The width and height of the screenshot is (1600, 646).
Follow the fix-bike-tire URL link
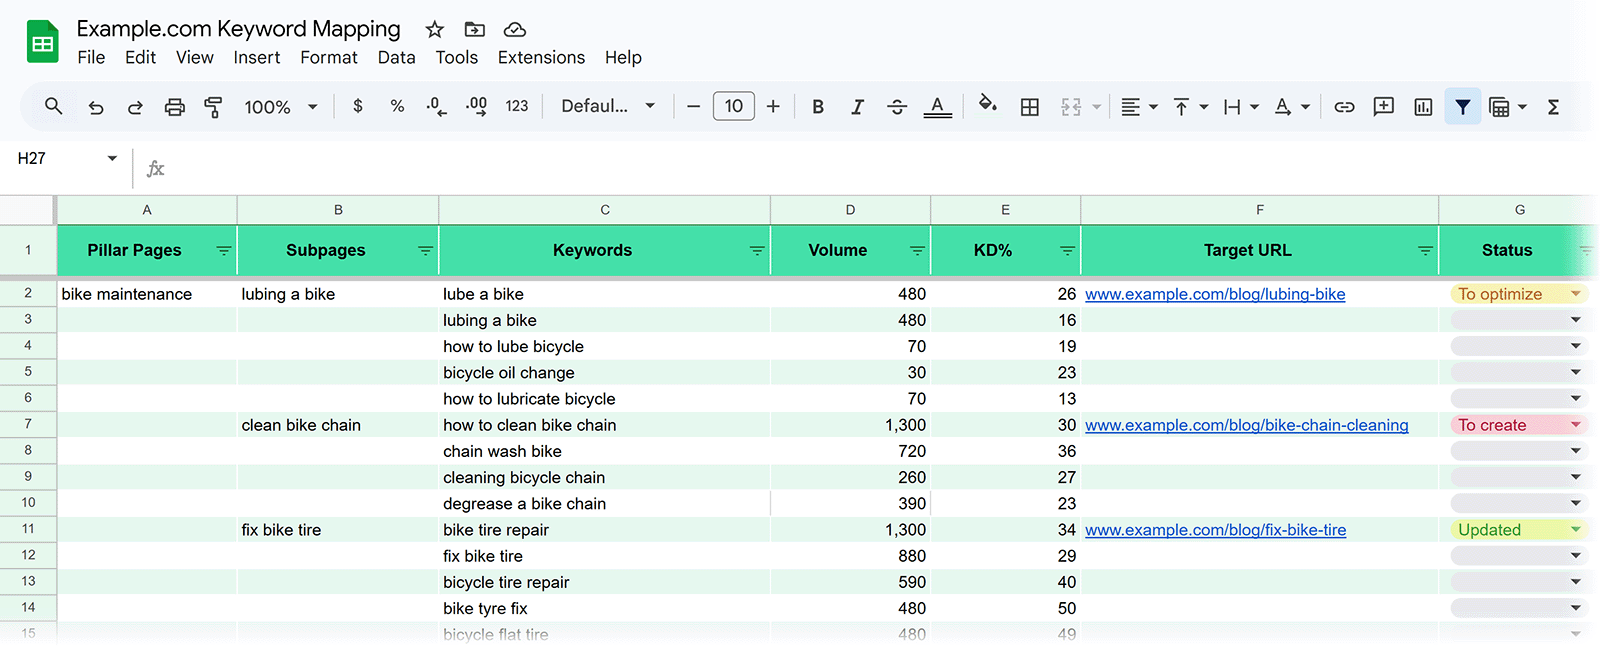tap(1215, 530)
